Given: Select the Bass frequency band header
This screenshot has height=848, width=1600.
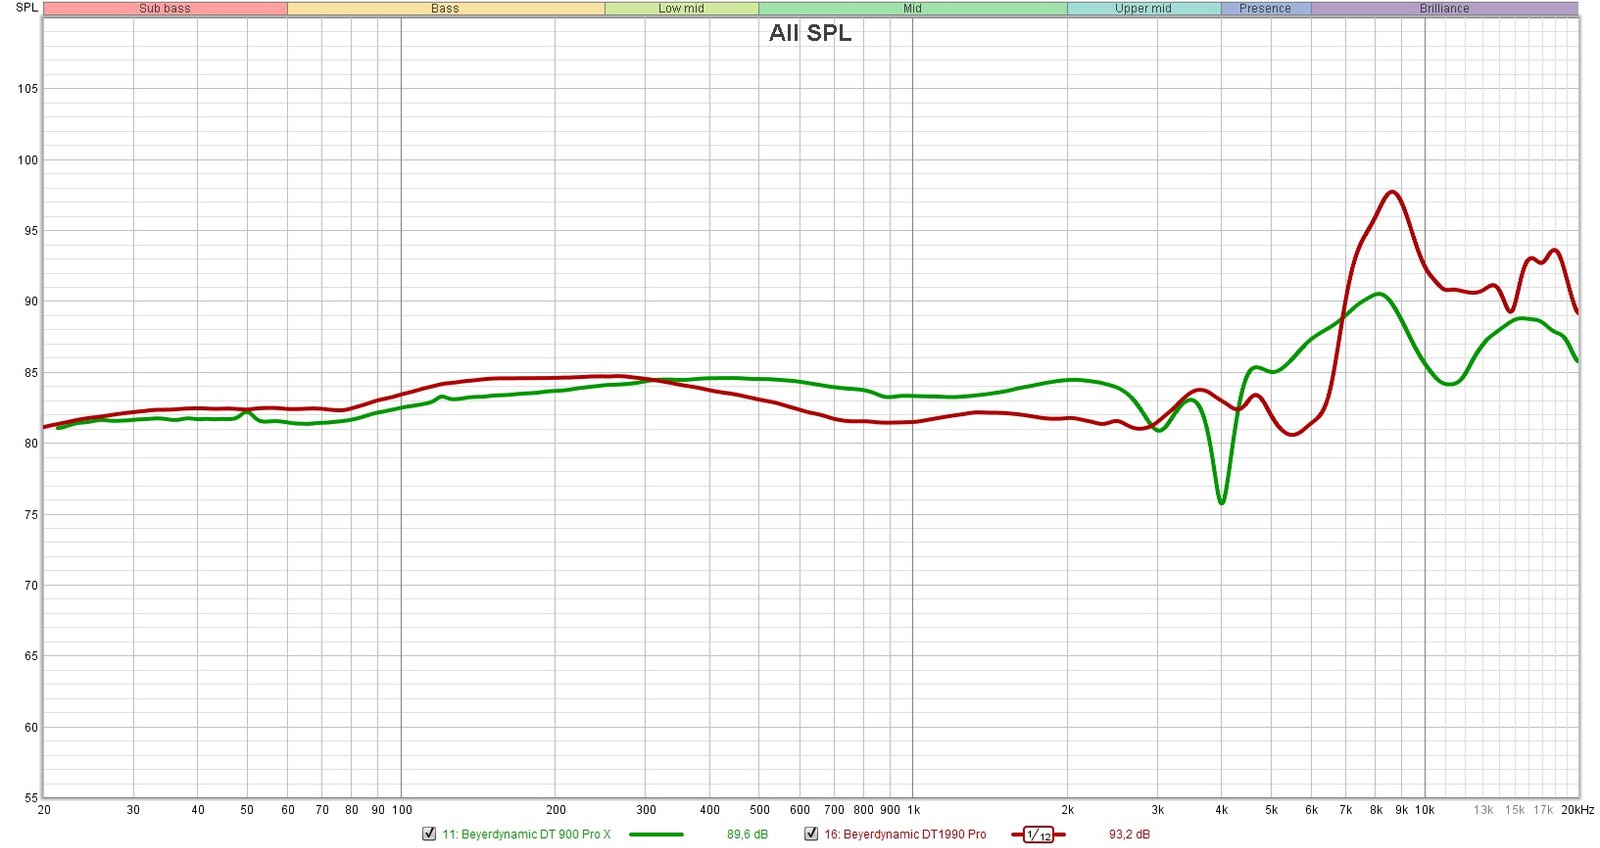Looking at the screenshot, I should [x=445, y=8].
